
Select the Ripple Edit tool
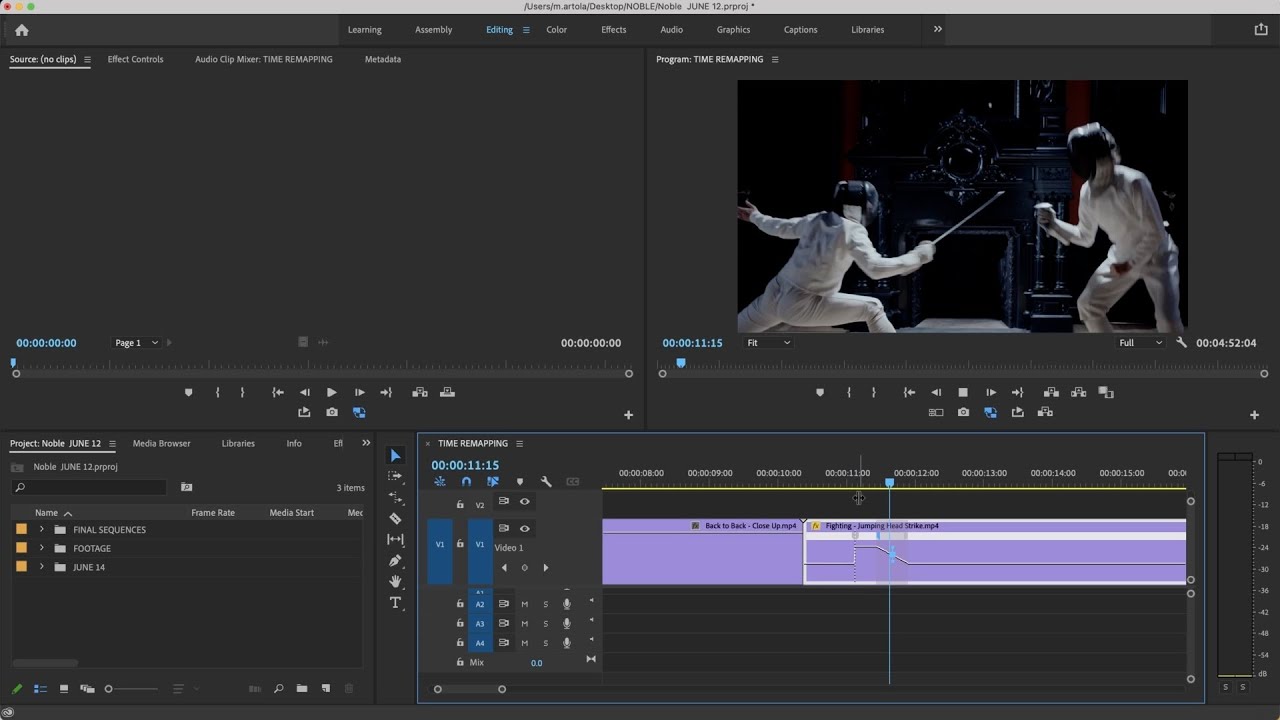395,497
